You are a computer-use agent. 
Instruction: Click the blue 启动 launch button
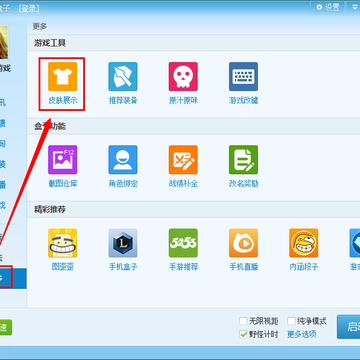pos(348,327)
